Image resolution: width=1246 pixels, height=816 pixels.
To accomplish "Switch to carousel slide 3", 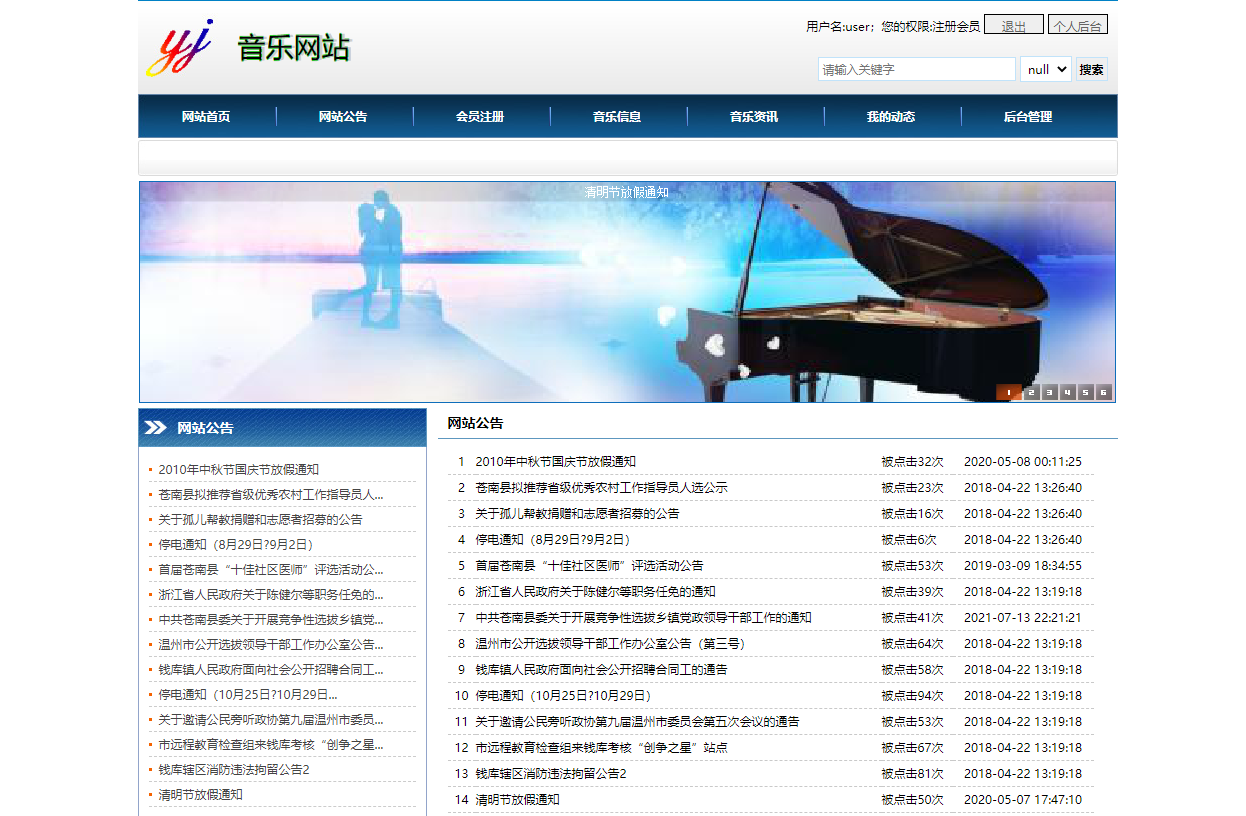I will click(1048, 393).
